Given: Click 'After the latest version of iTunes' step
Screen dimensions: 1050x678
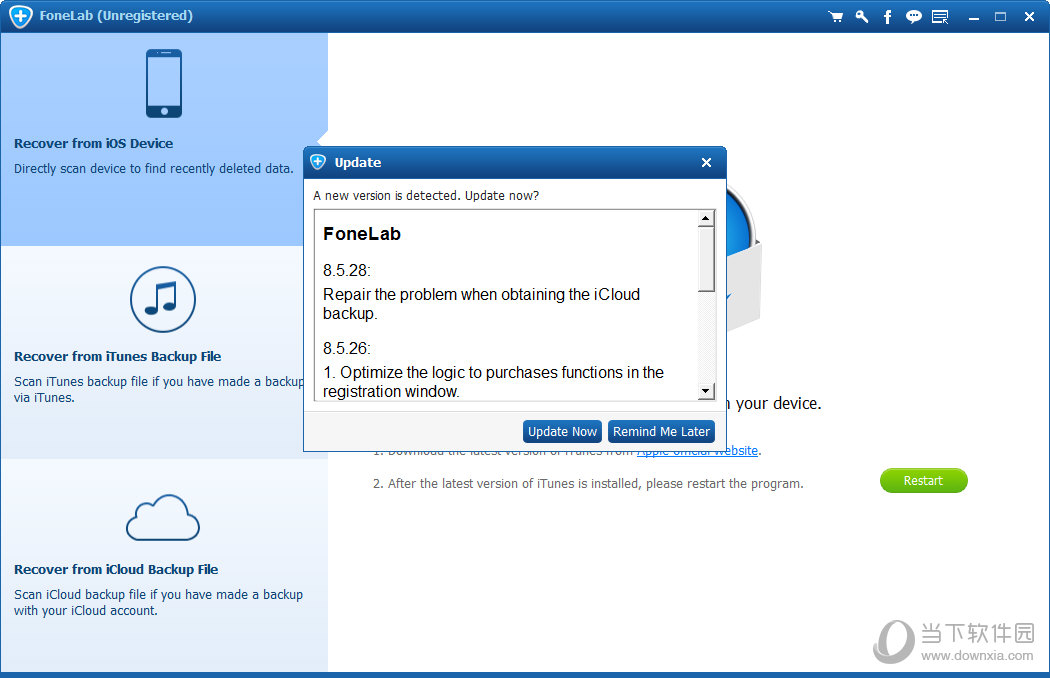Looking at the screenshot, I should coord(588,484).
